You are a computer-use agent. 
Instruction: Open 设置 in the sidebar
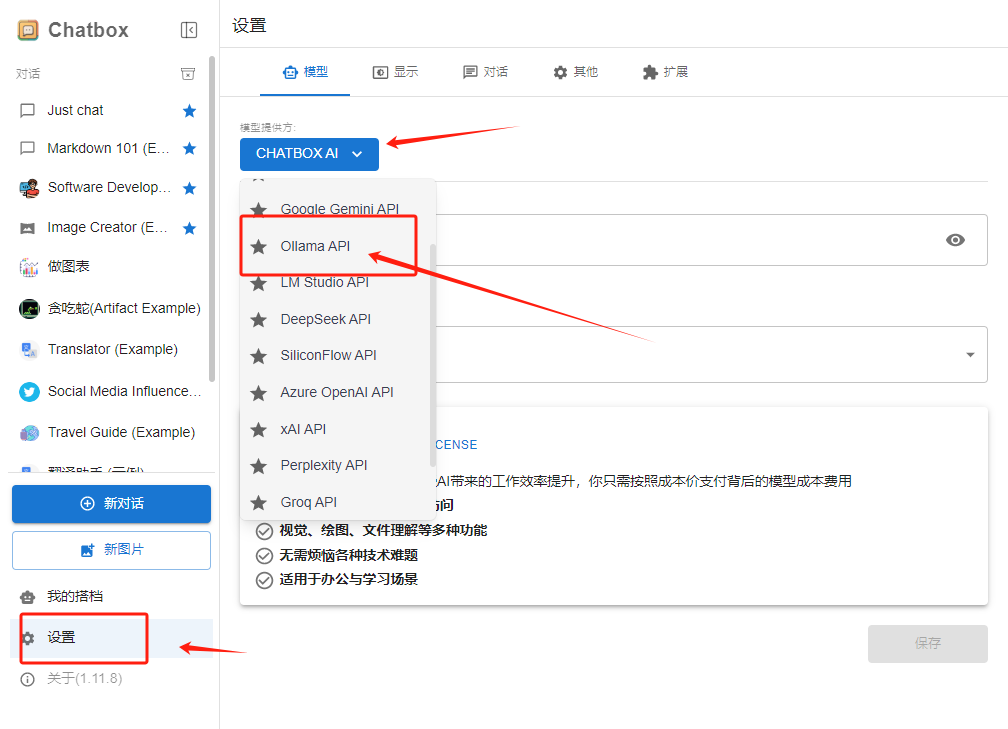[x=111, y=638]
